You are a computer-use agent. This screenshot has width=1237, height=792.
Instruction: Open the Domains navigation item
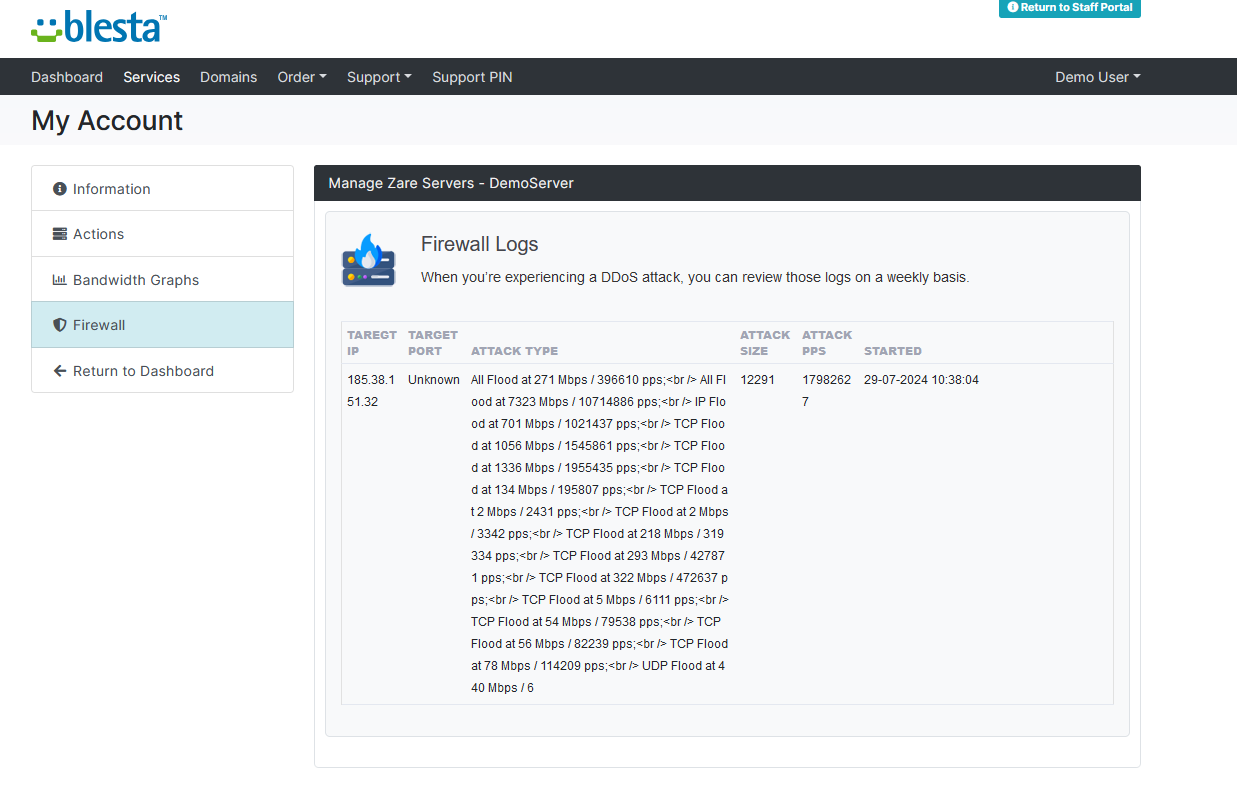coord(228,77)
